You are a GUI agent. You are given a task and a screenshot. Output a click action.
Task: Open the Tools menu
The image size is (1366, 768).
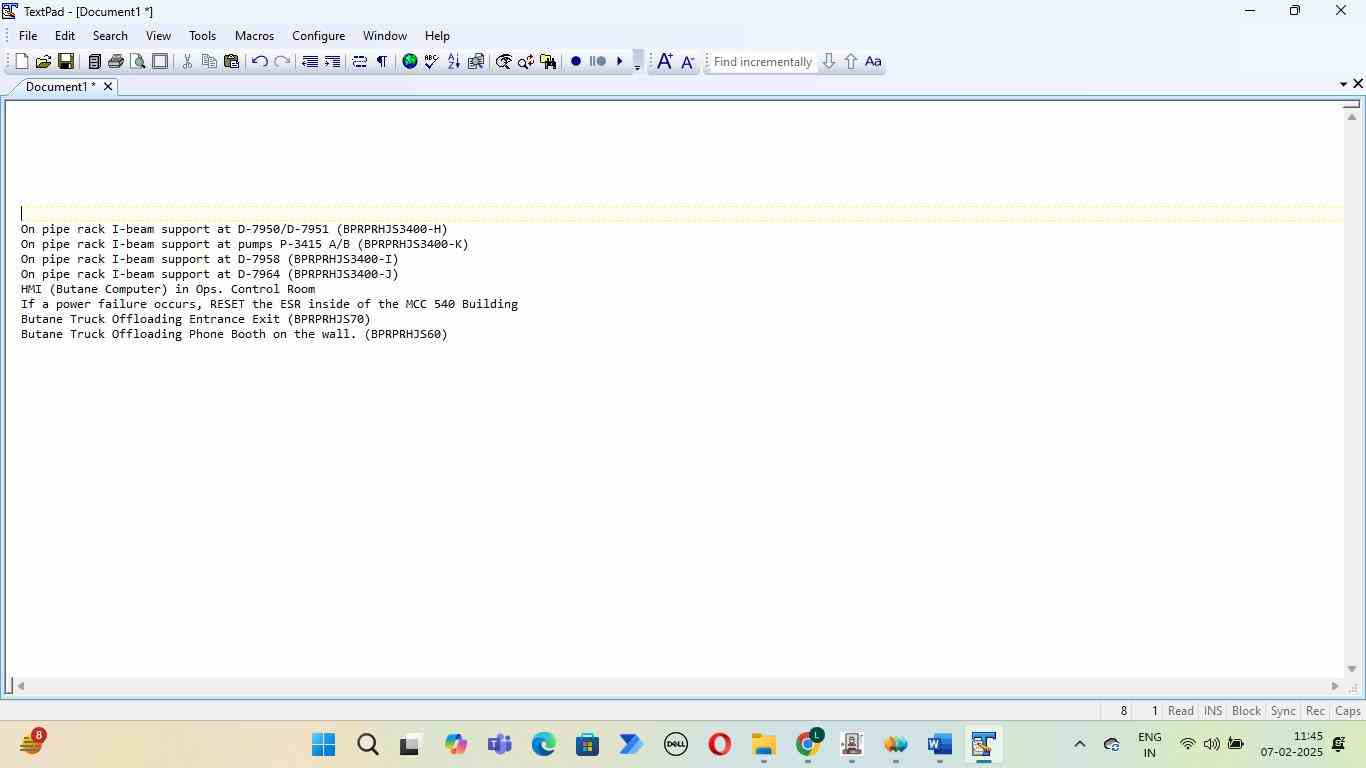(202, 35)
